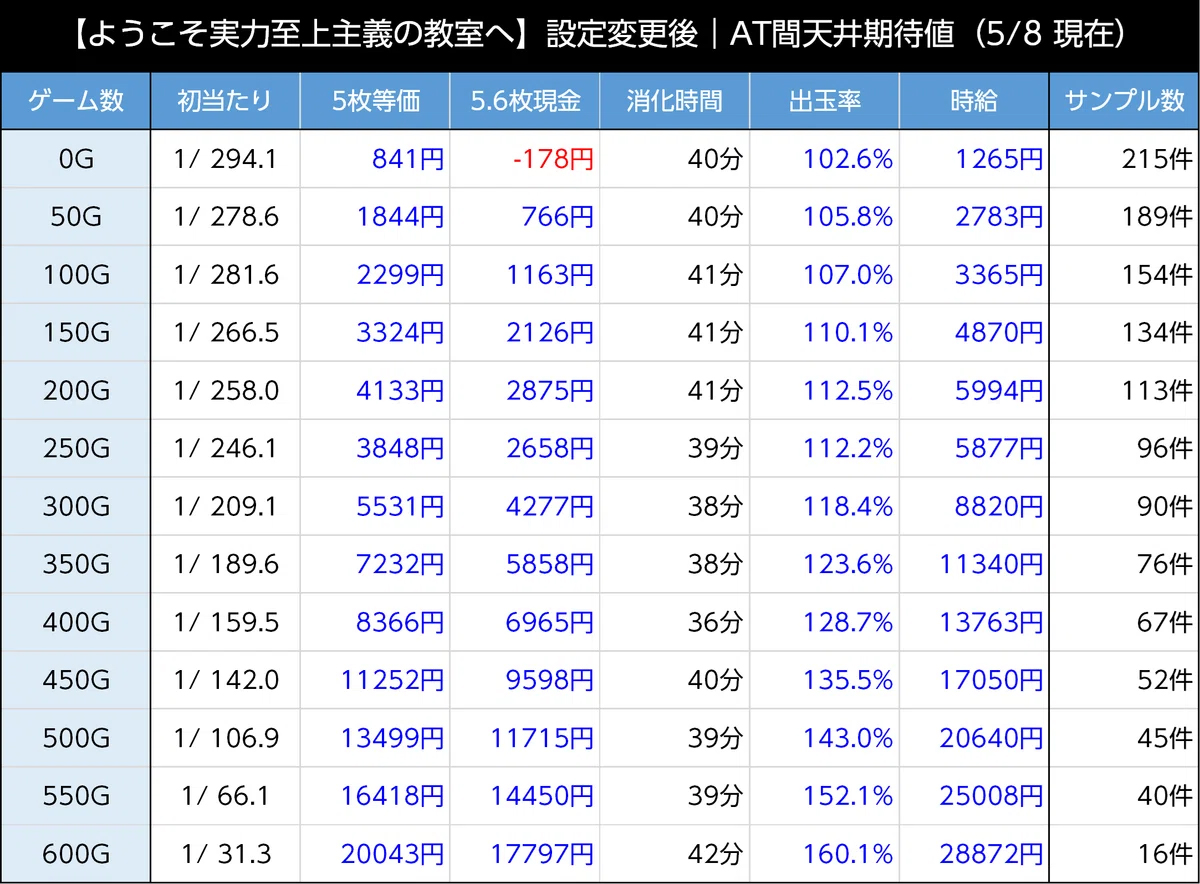Screen dimensions: 1200x884
Task: Click the 5.6枚現金 column header
Action: pyautogui.click(x=525, y=101)
